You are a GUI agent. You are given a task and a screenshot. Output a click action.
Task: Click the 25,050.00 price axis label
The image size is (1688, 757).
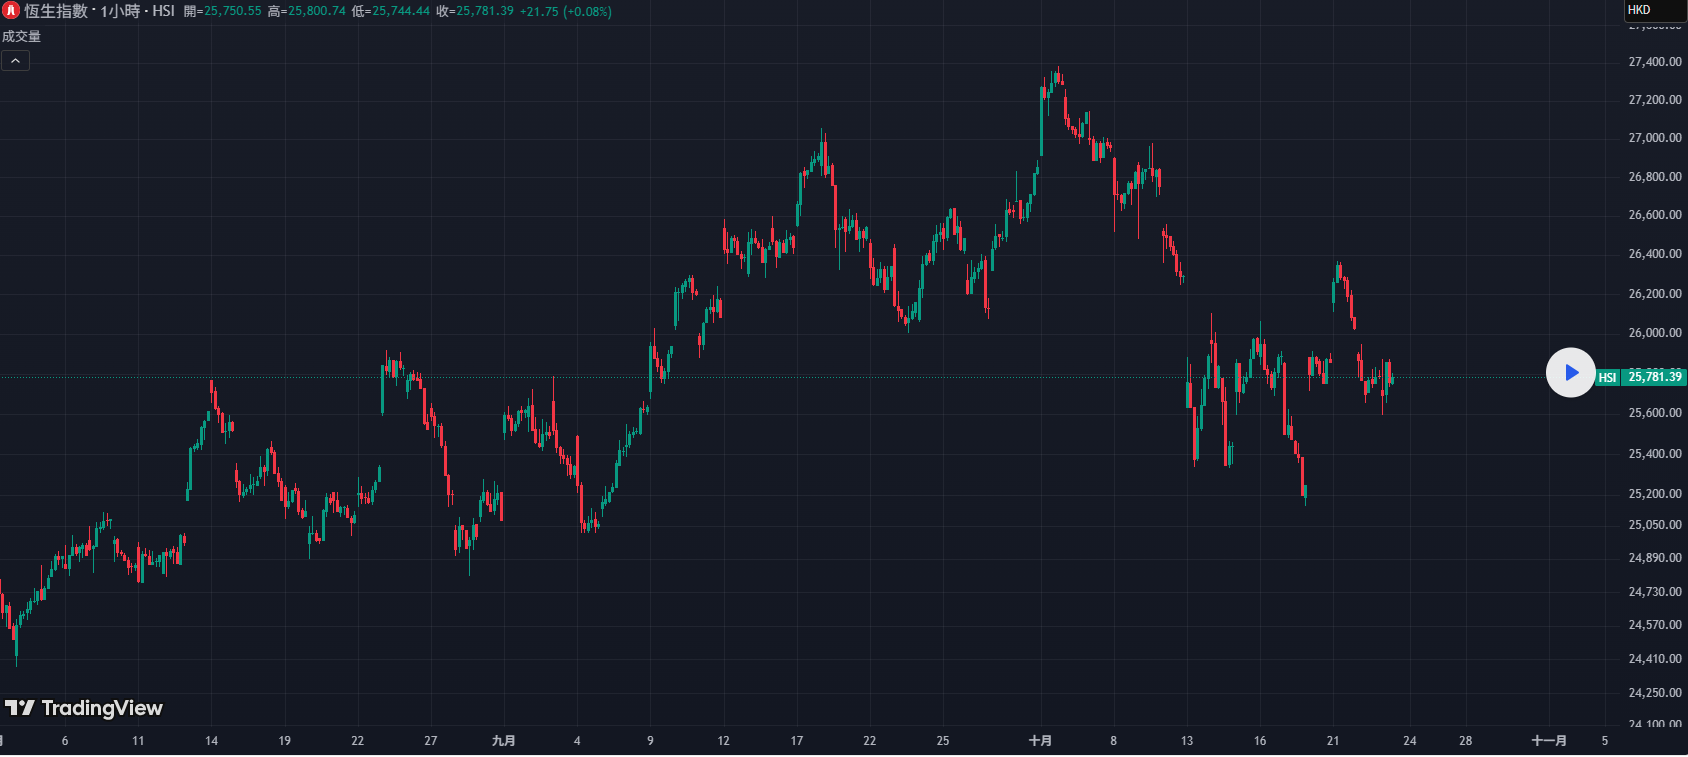1655,525
